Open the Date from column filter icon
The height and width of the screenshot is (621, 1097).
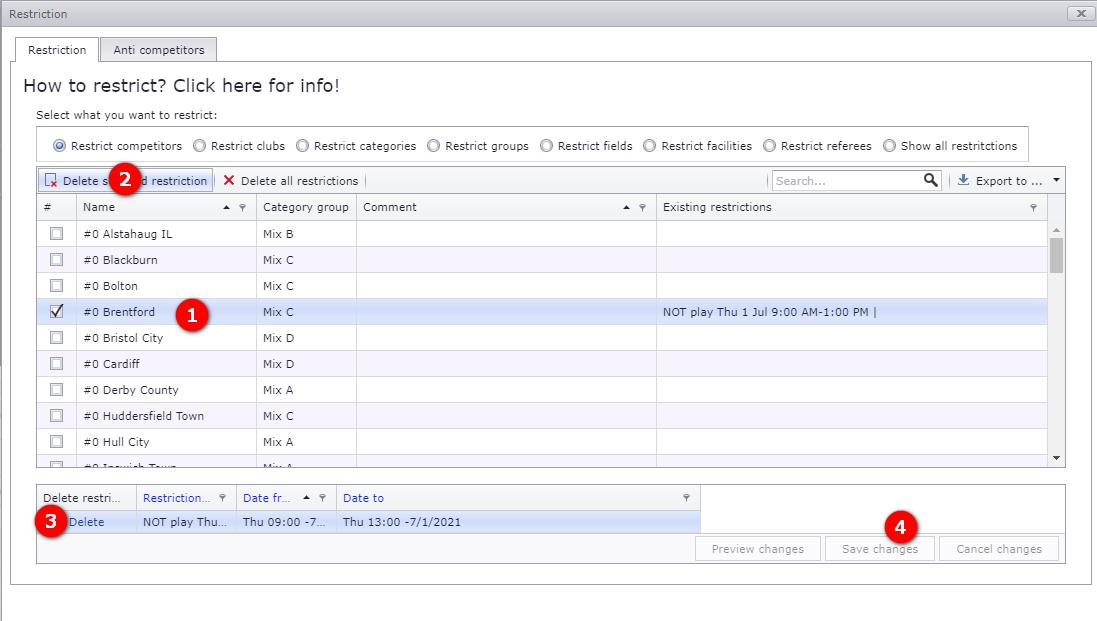(x=323, y=498)
